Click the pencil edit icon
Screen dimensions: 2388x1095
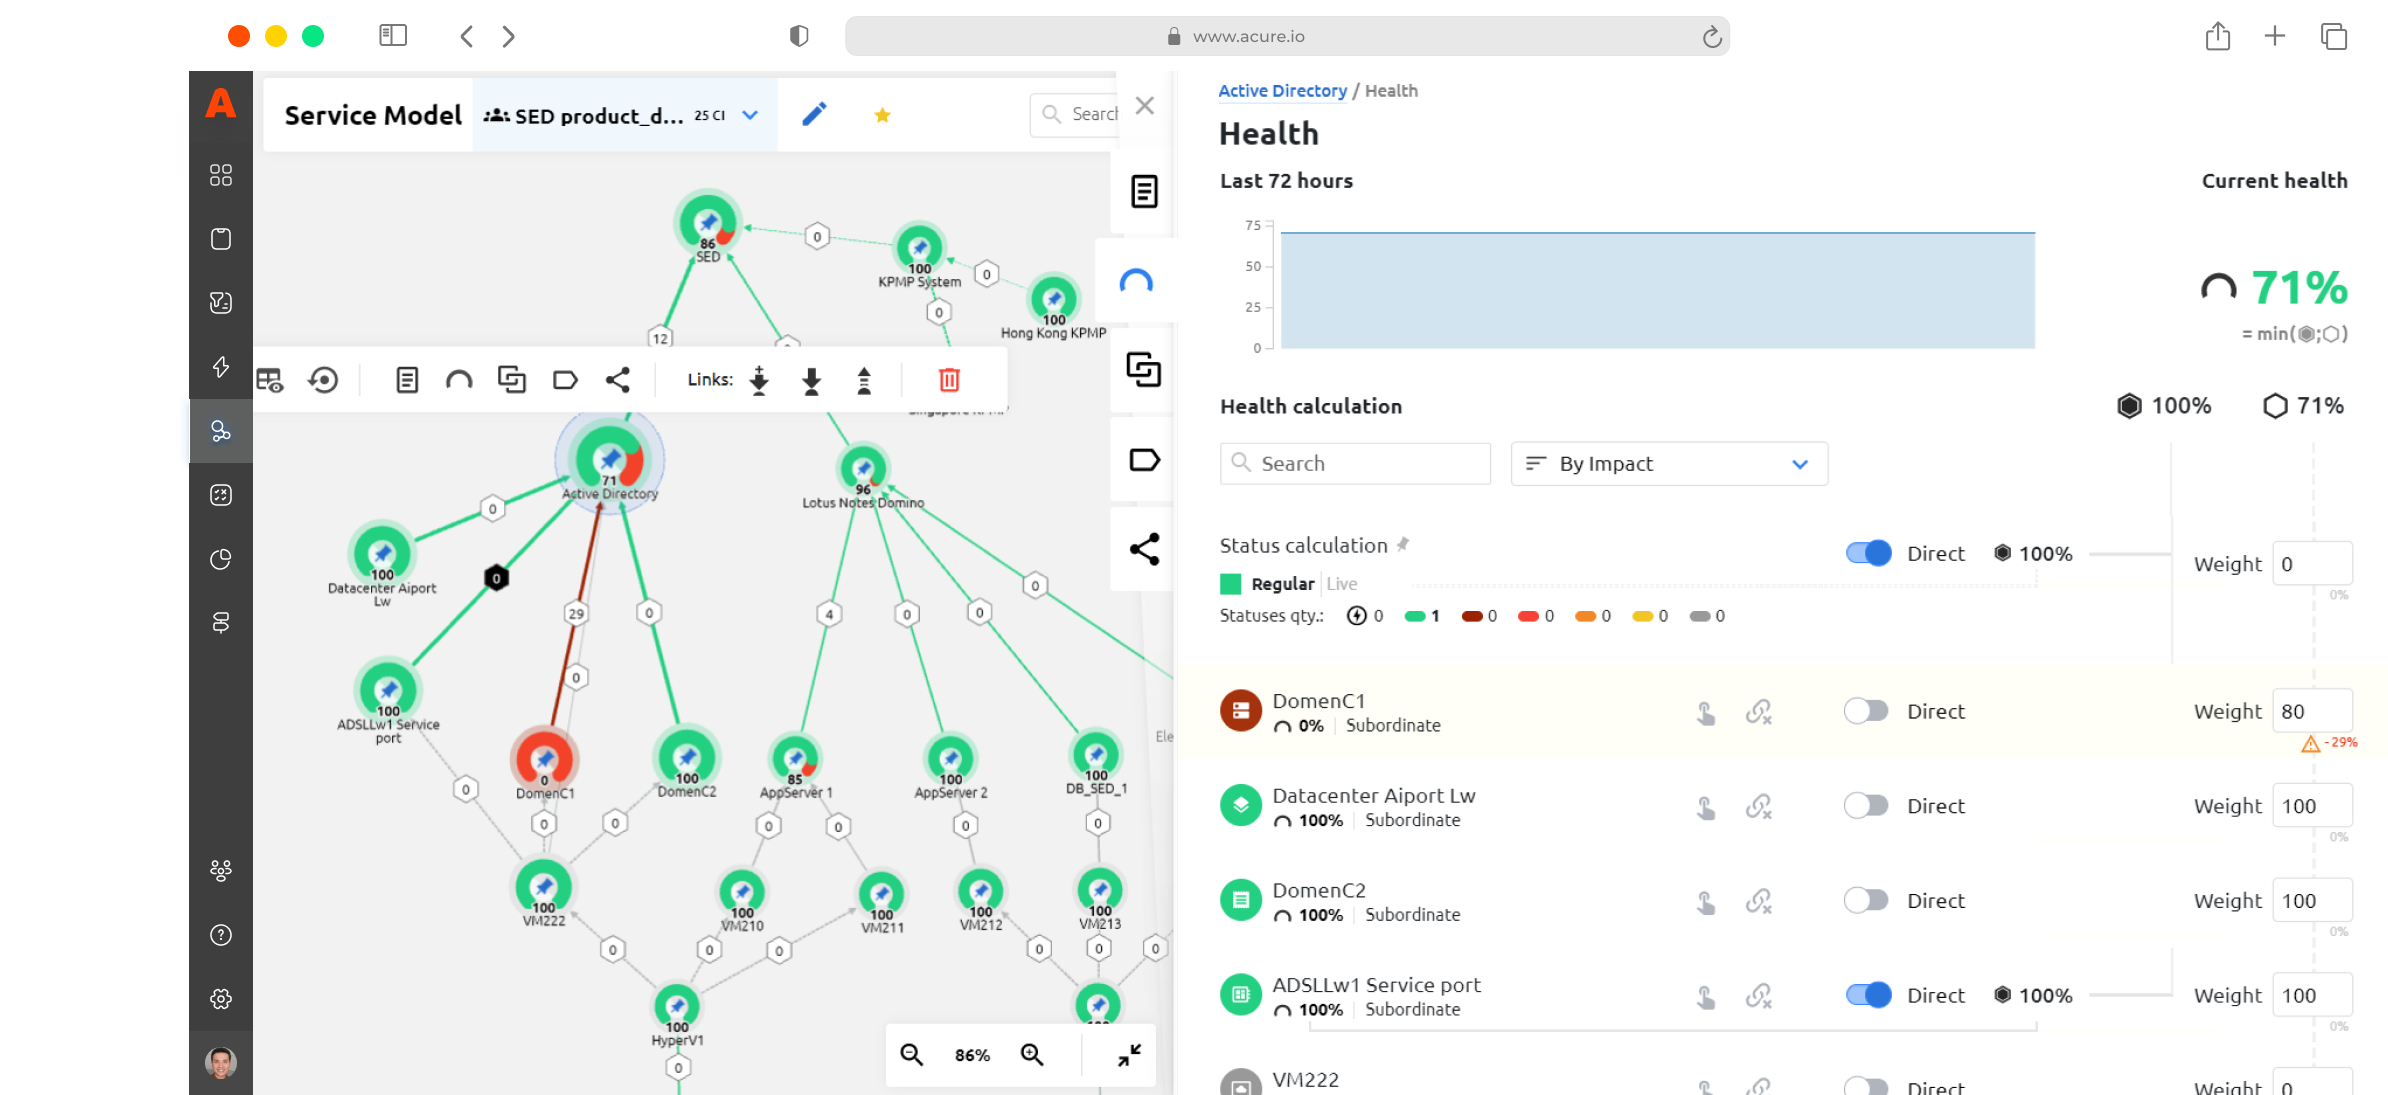click(814, 115)
